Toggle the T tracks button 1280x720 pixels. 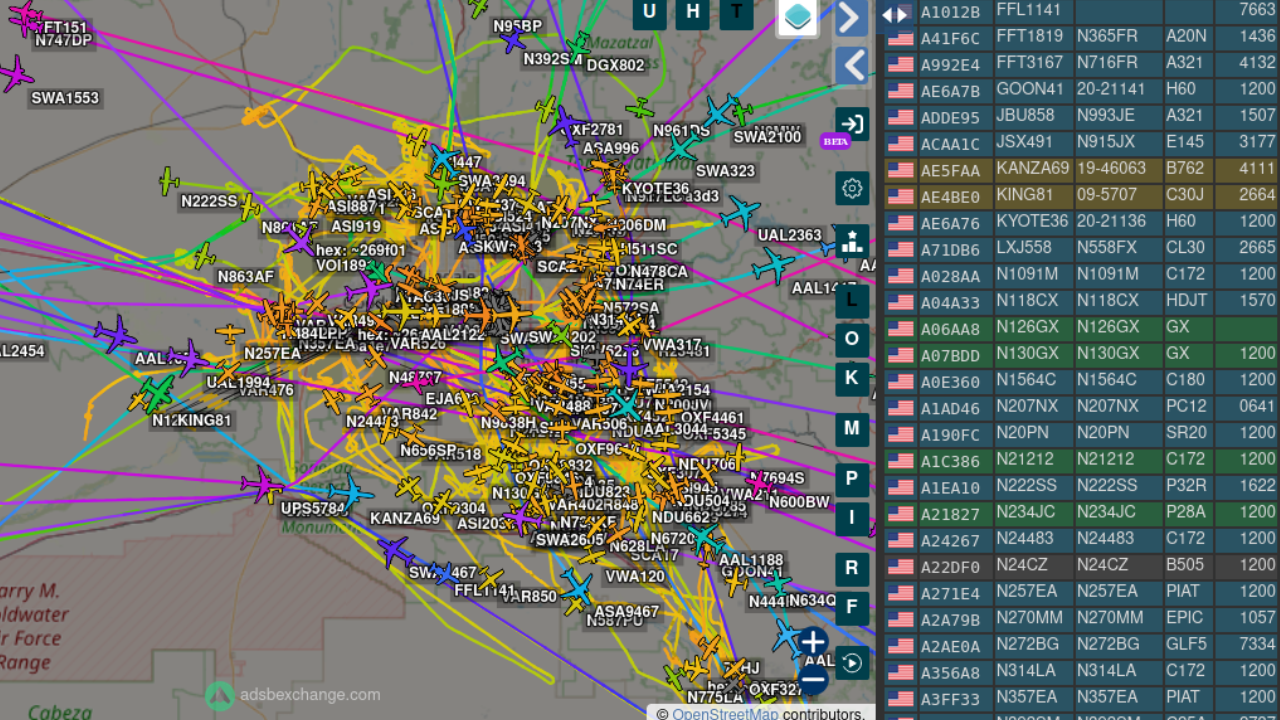pos(737,12)
